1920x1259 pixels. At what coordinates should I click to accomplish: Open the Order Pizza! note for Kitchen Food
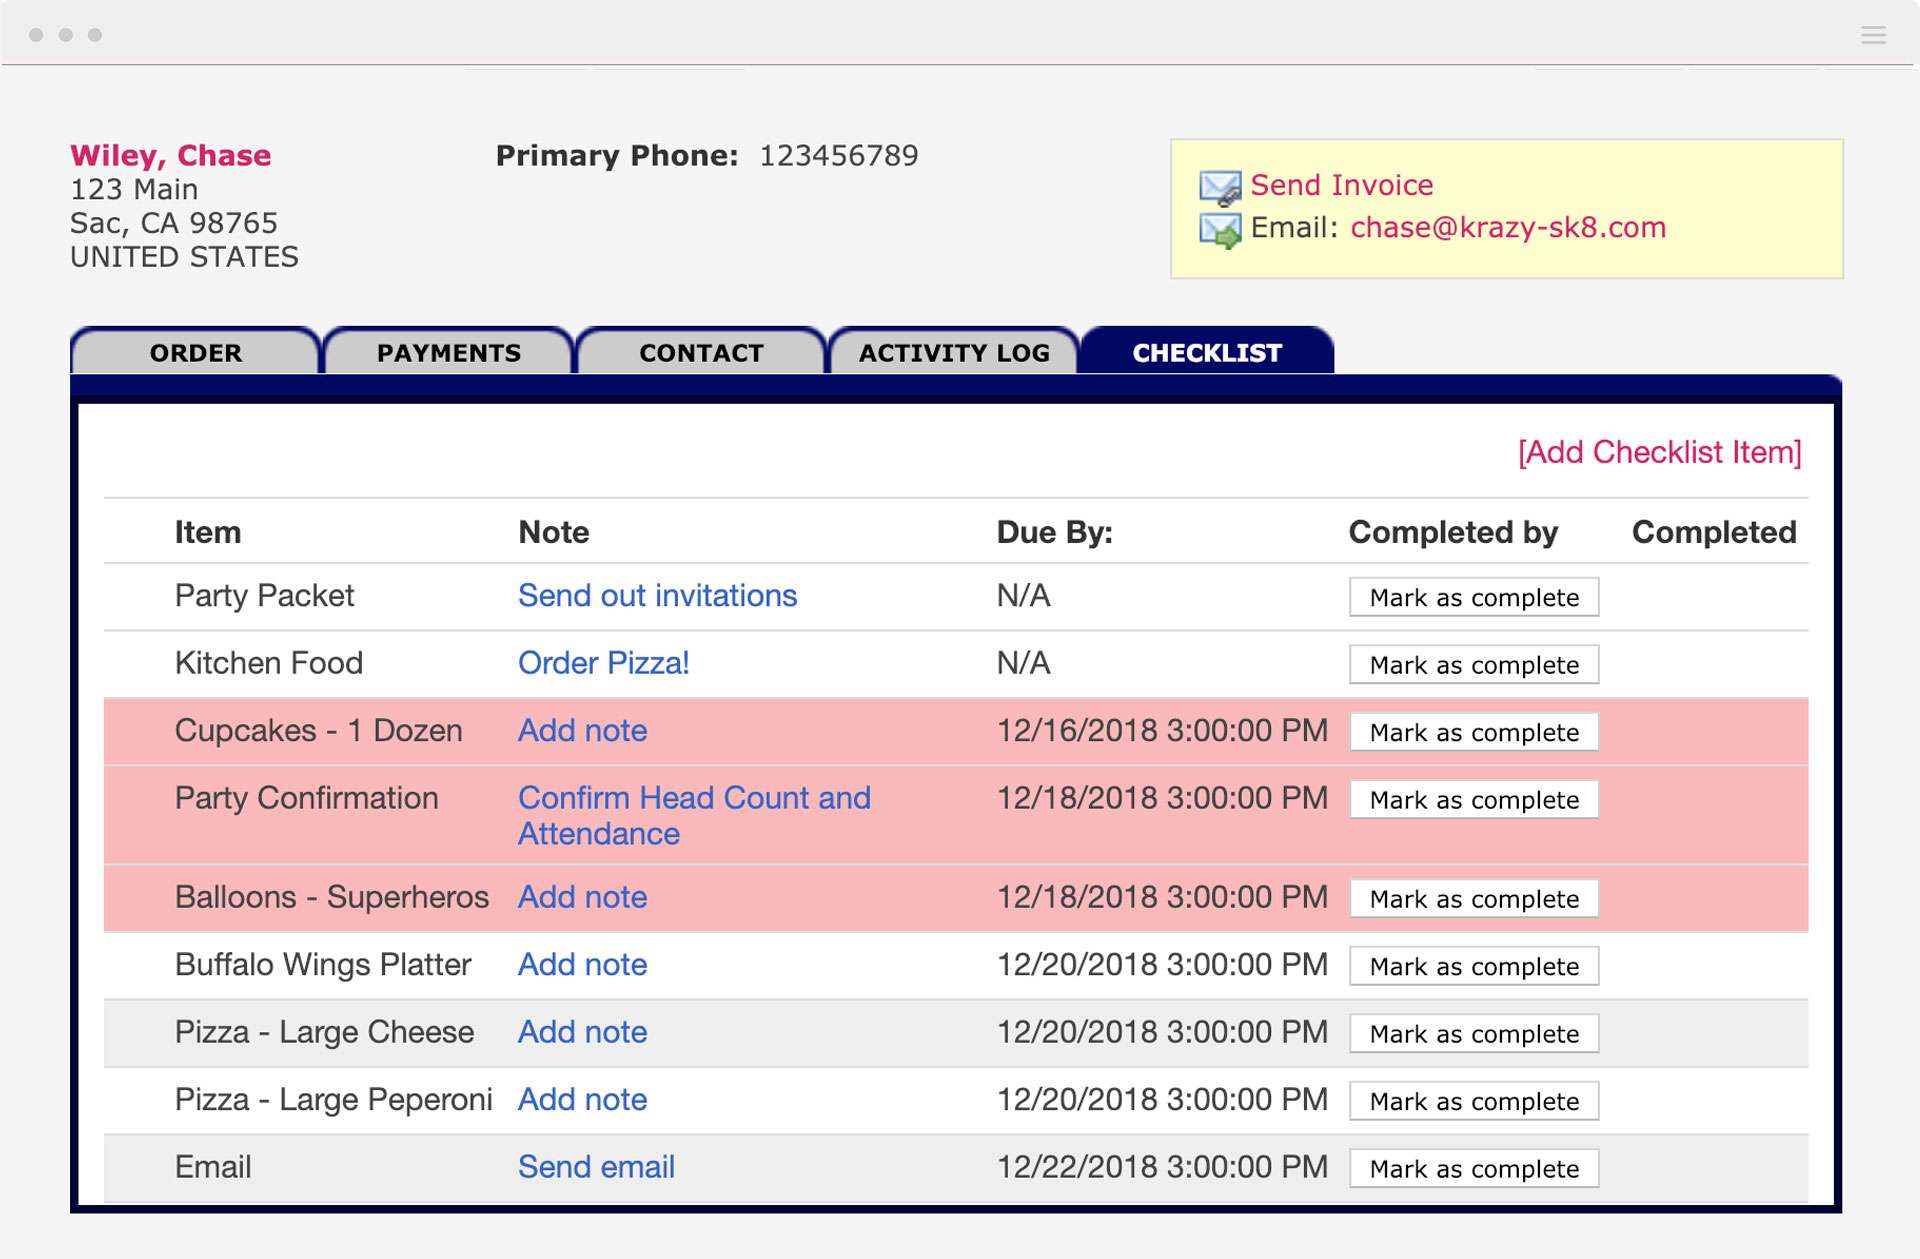tap(602, 663)
